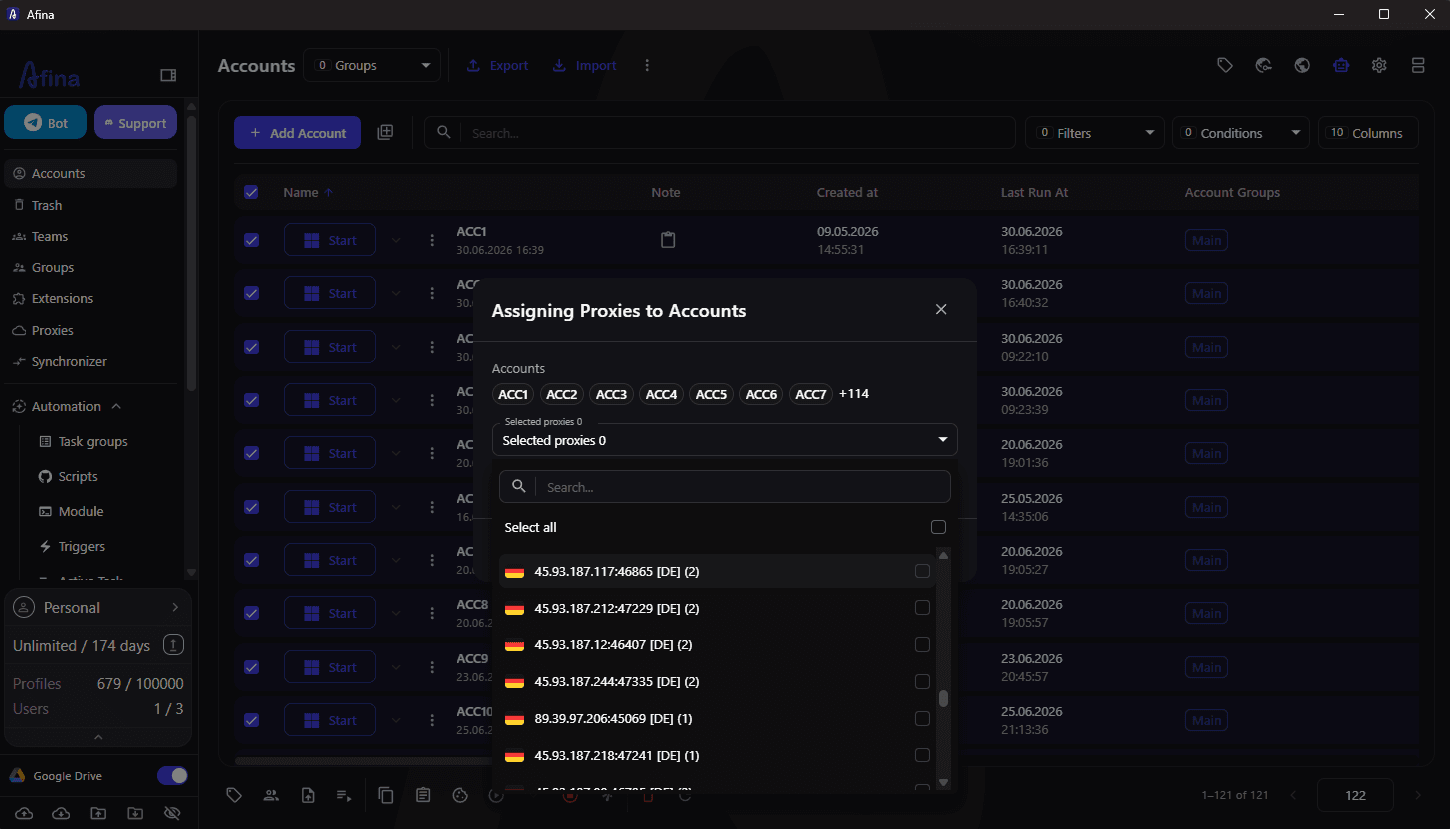Click the proxy list scroll-down arrow
The image size is (1450, 829).
[x=943, y=782]
